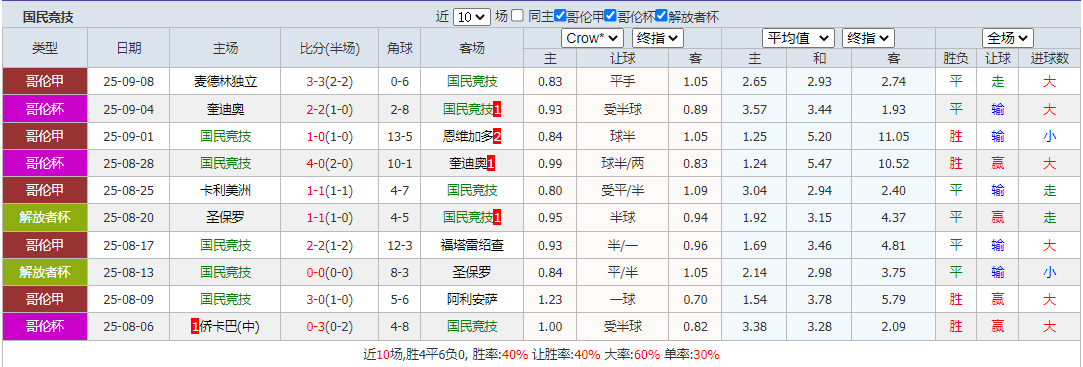Open the 2-2 score against 福塔雷绍查
Viewport: 1083px width, 367px height.
[316, 245]
